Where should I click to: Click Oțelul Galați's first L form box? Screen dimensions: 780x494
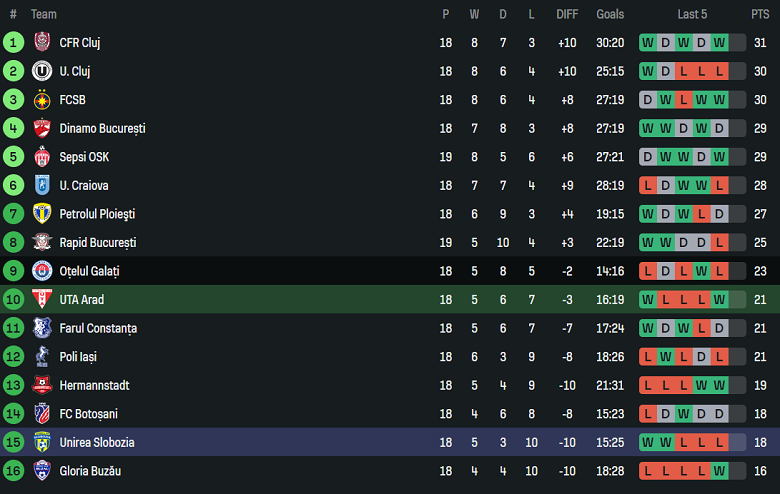pos(648,271)
